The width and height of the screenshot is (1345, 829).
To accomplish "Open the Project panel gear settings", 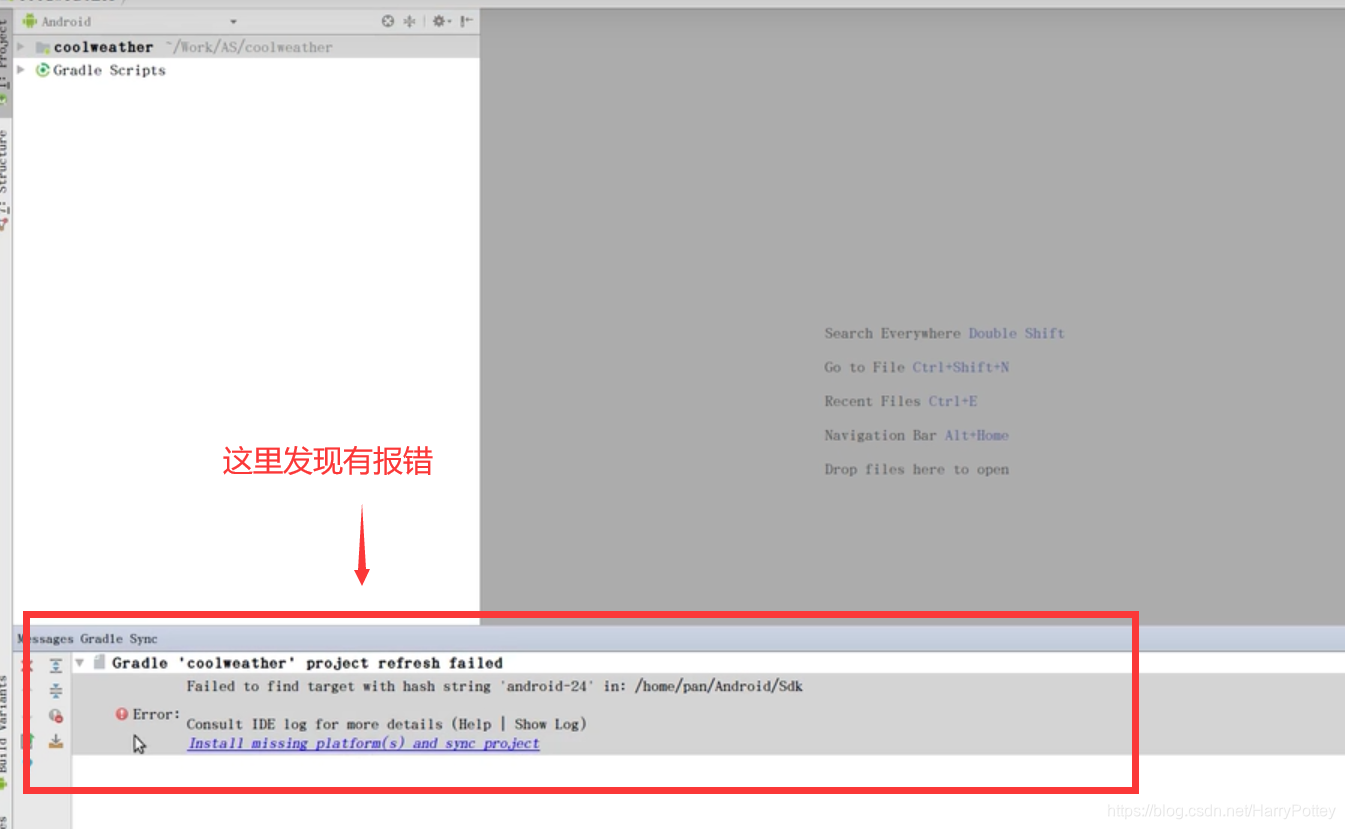I will coord(441,21).
